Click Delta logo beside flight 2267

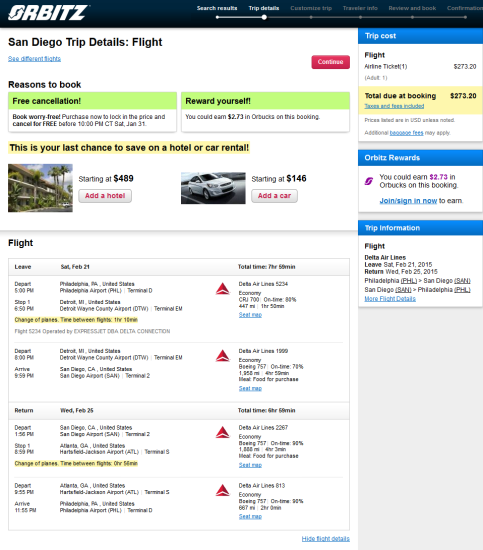point(223,432)
